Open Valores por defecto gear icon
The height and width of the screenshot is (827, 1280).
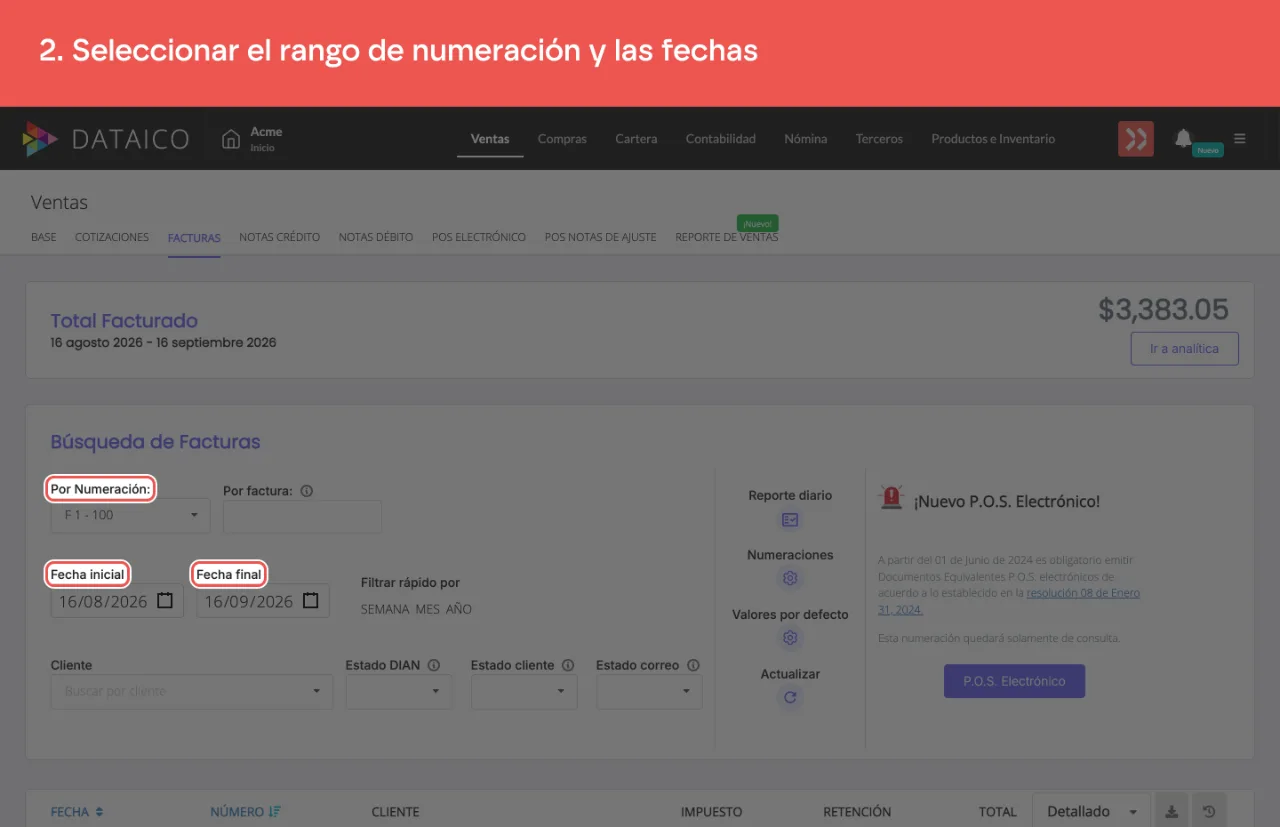pos(790,638)
